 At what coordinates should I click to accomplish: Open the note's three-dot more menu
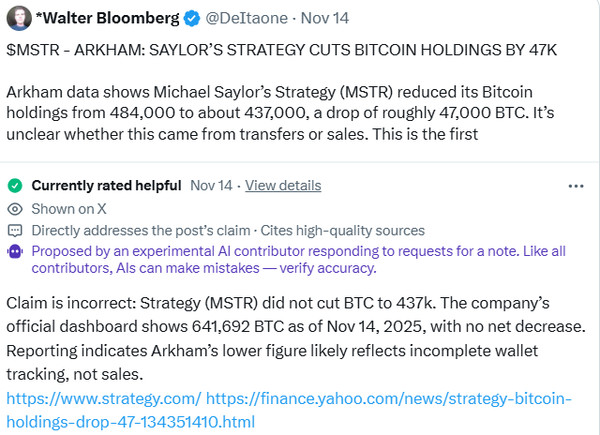point(576,186)
